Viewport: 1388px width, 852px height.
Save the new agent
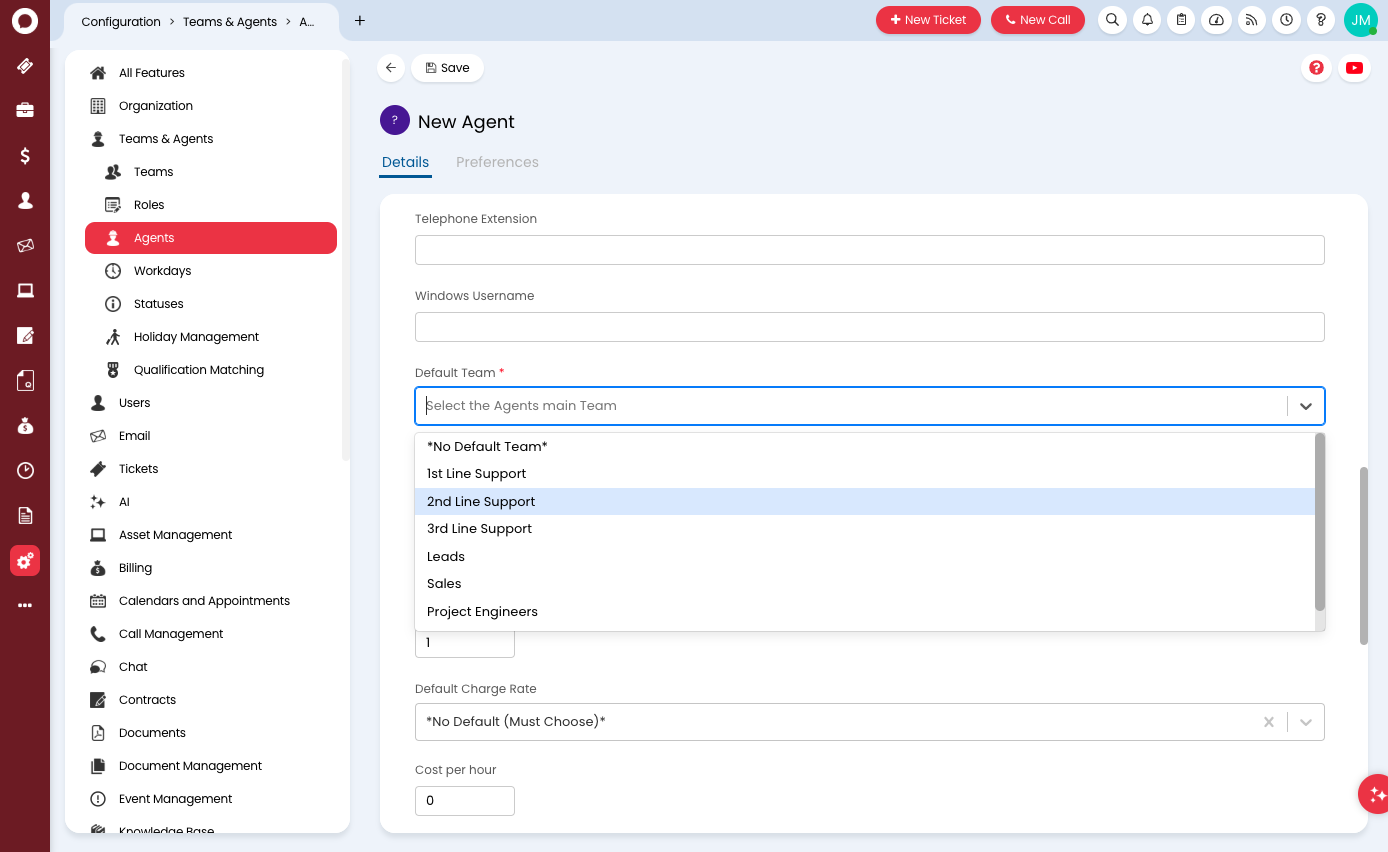pos(447,68)
